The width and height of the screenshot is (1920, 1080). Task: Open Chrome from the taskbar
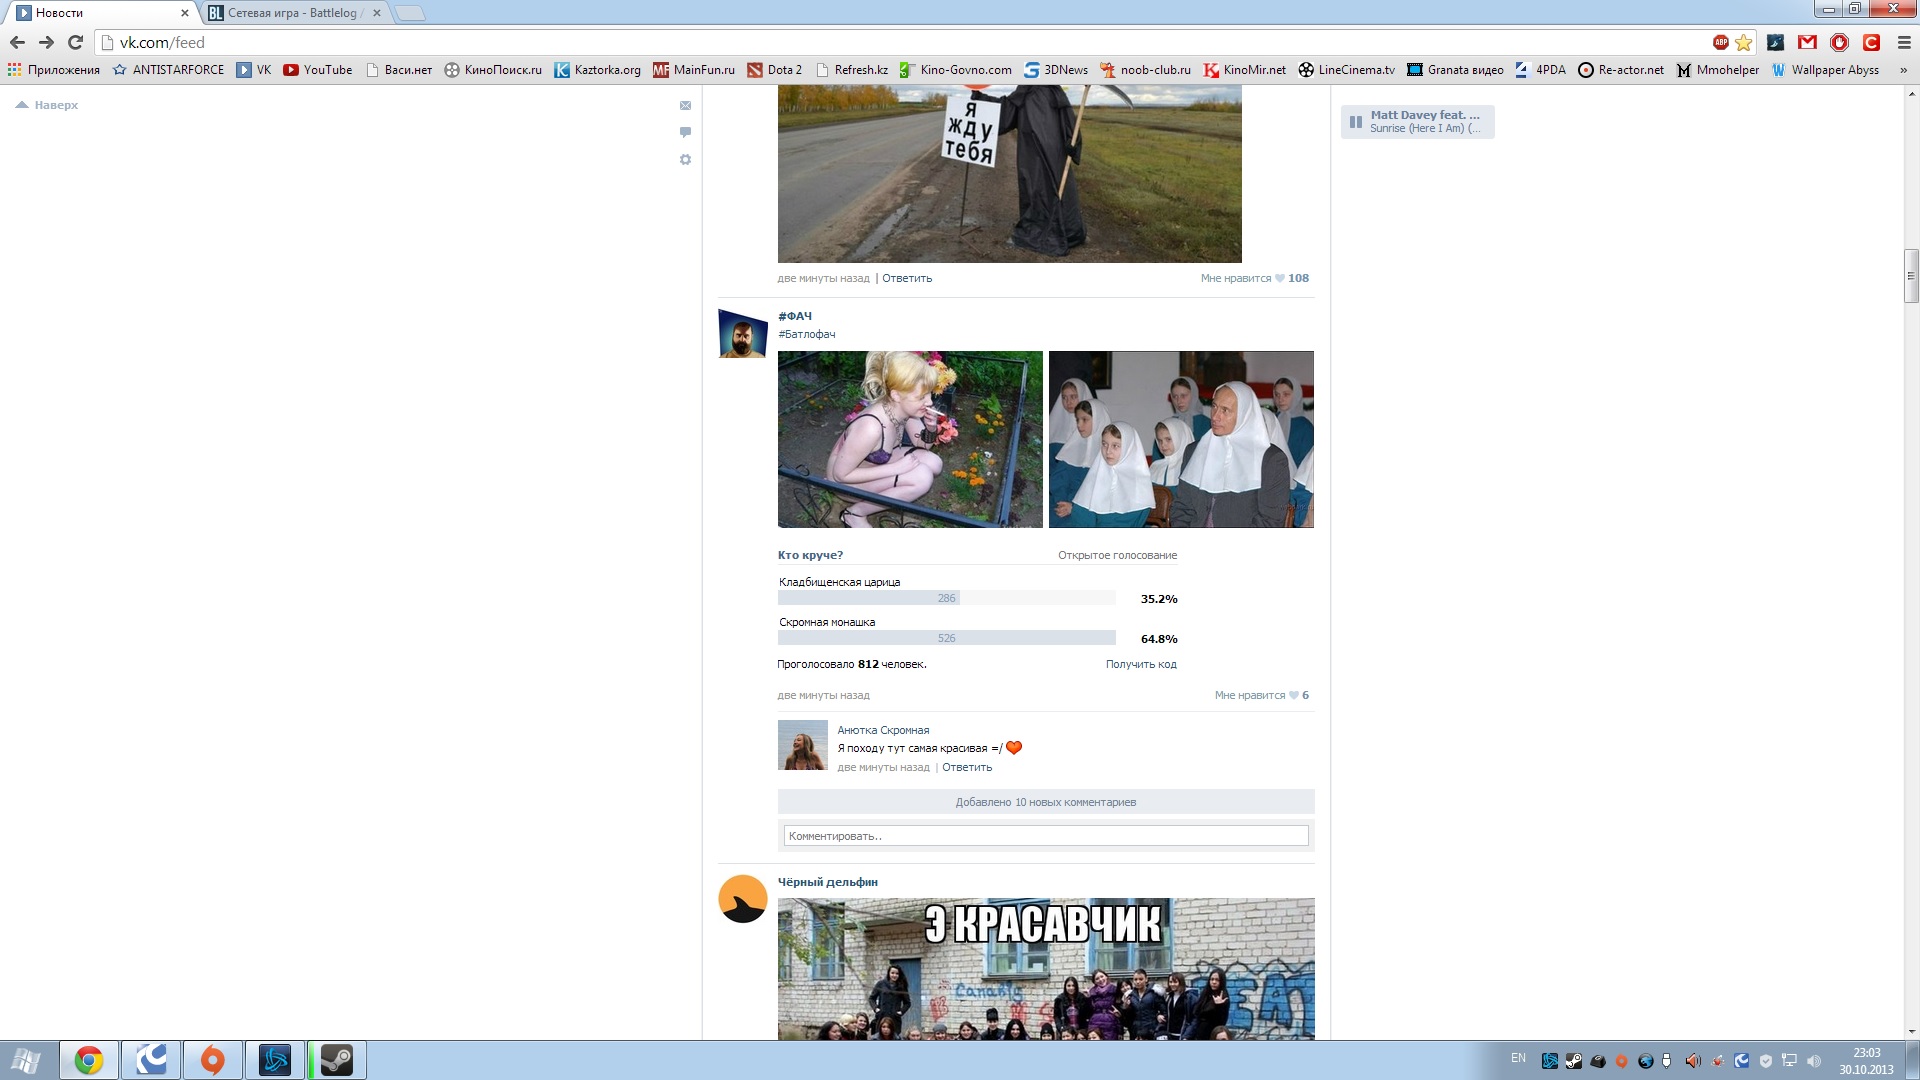coord(89,1060)
